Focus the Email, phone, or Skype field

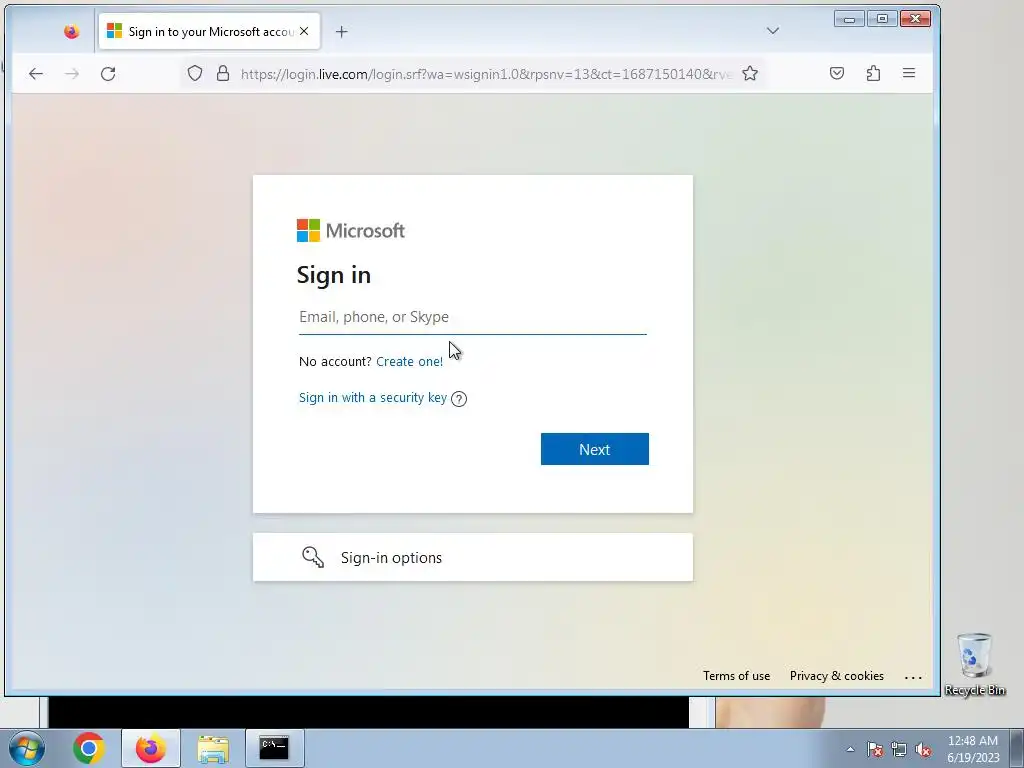pos(473,317)
